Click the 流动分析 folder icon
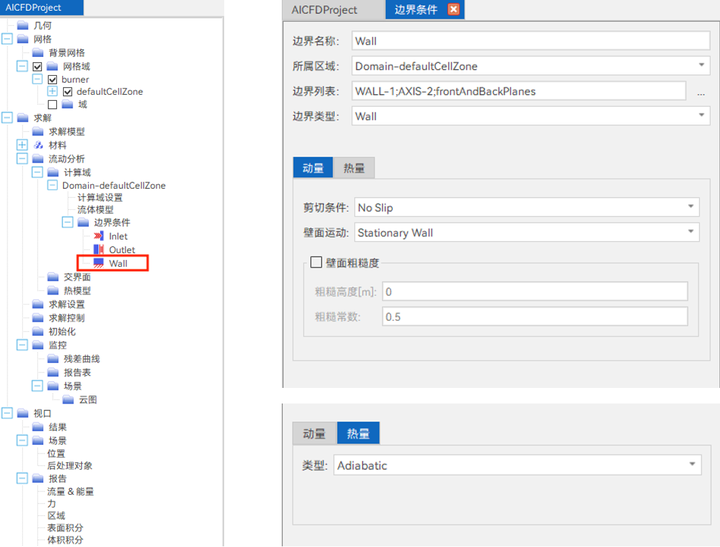Image resolution: width=720 pixels, height=547 pixels. pyautogui.click(x=38, y=159)
